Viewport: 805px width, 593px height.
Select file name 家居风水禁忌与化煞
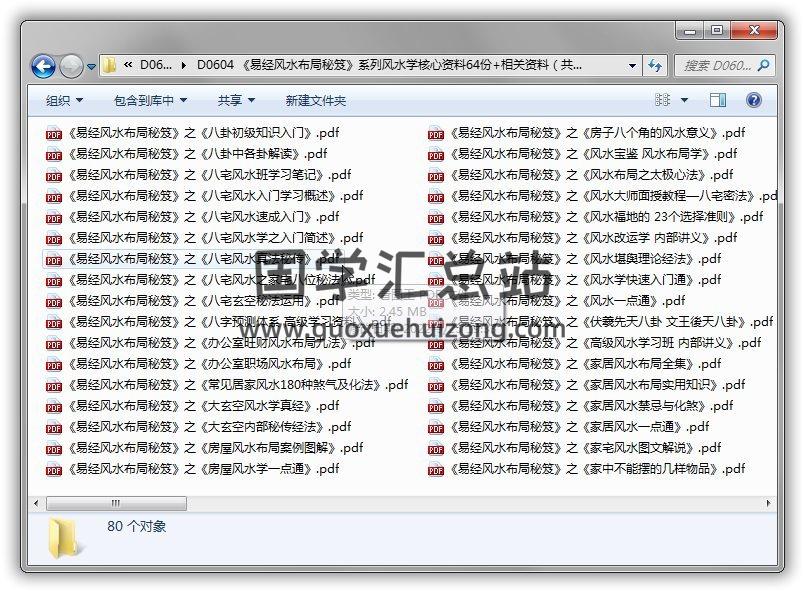[591, 406]
